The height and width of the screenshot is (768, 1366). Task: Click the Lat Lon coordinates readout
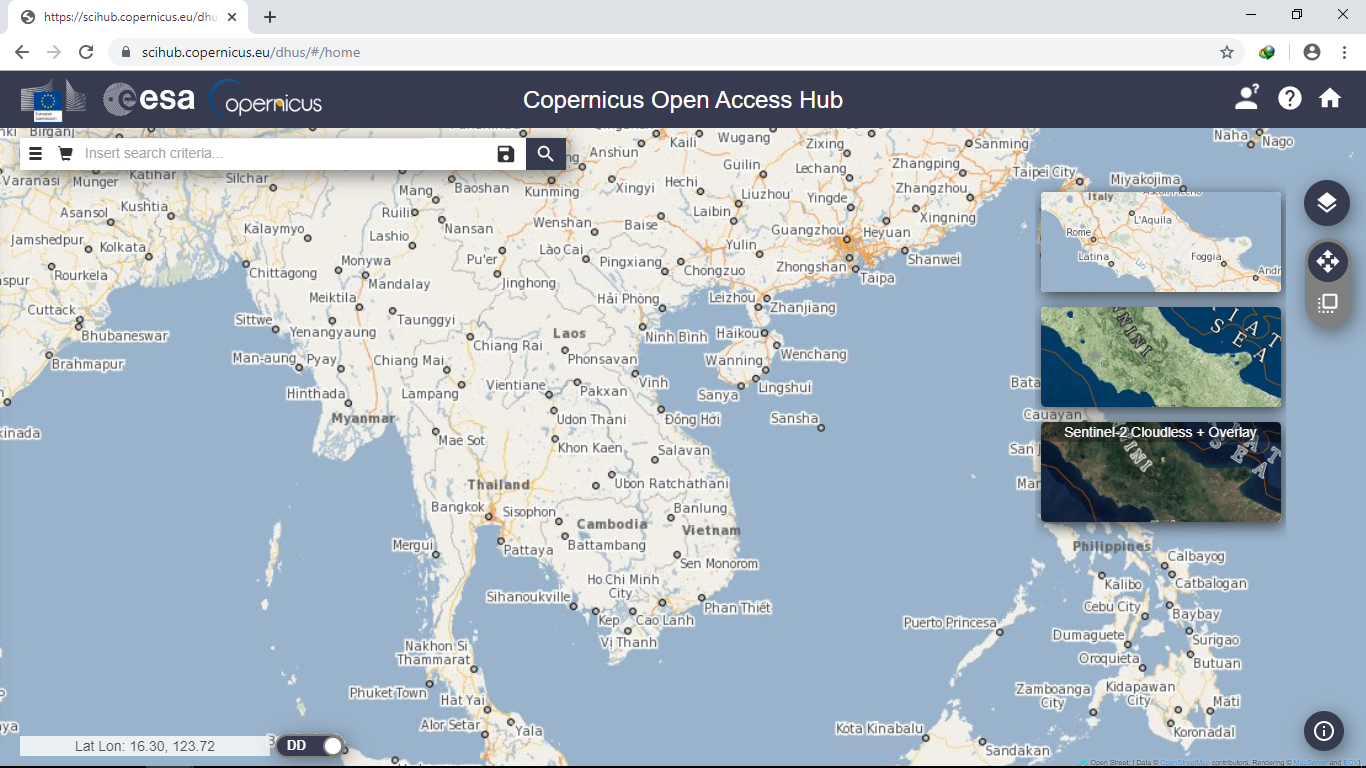(x=145, y=746)
